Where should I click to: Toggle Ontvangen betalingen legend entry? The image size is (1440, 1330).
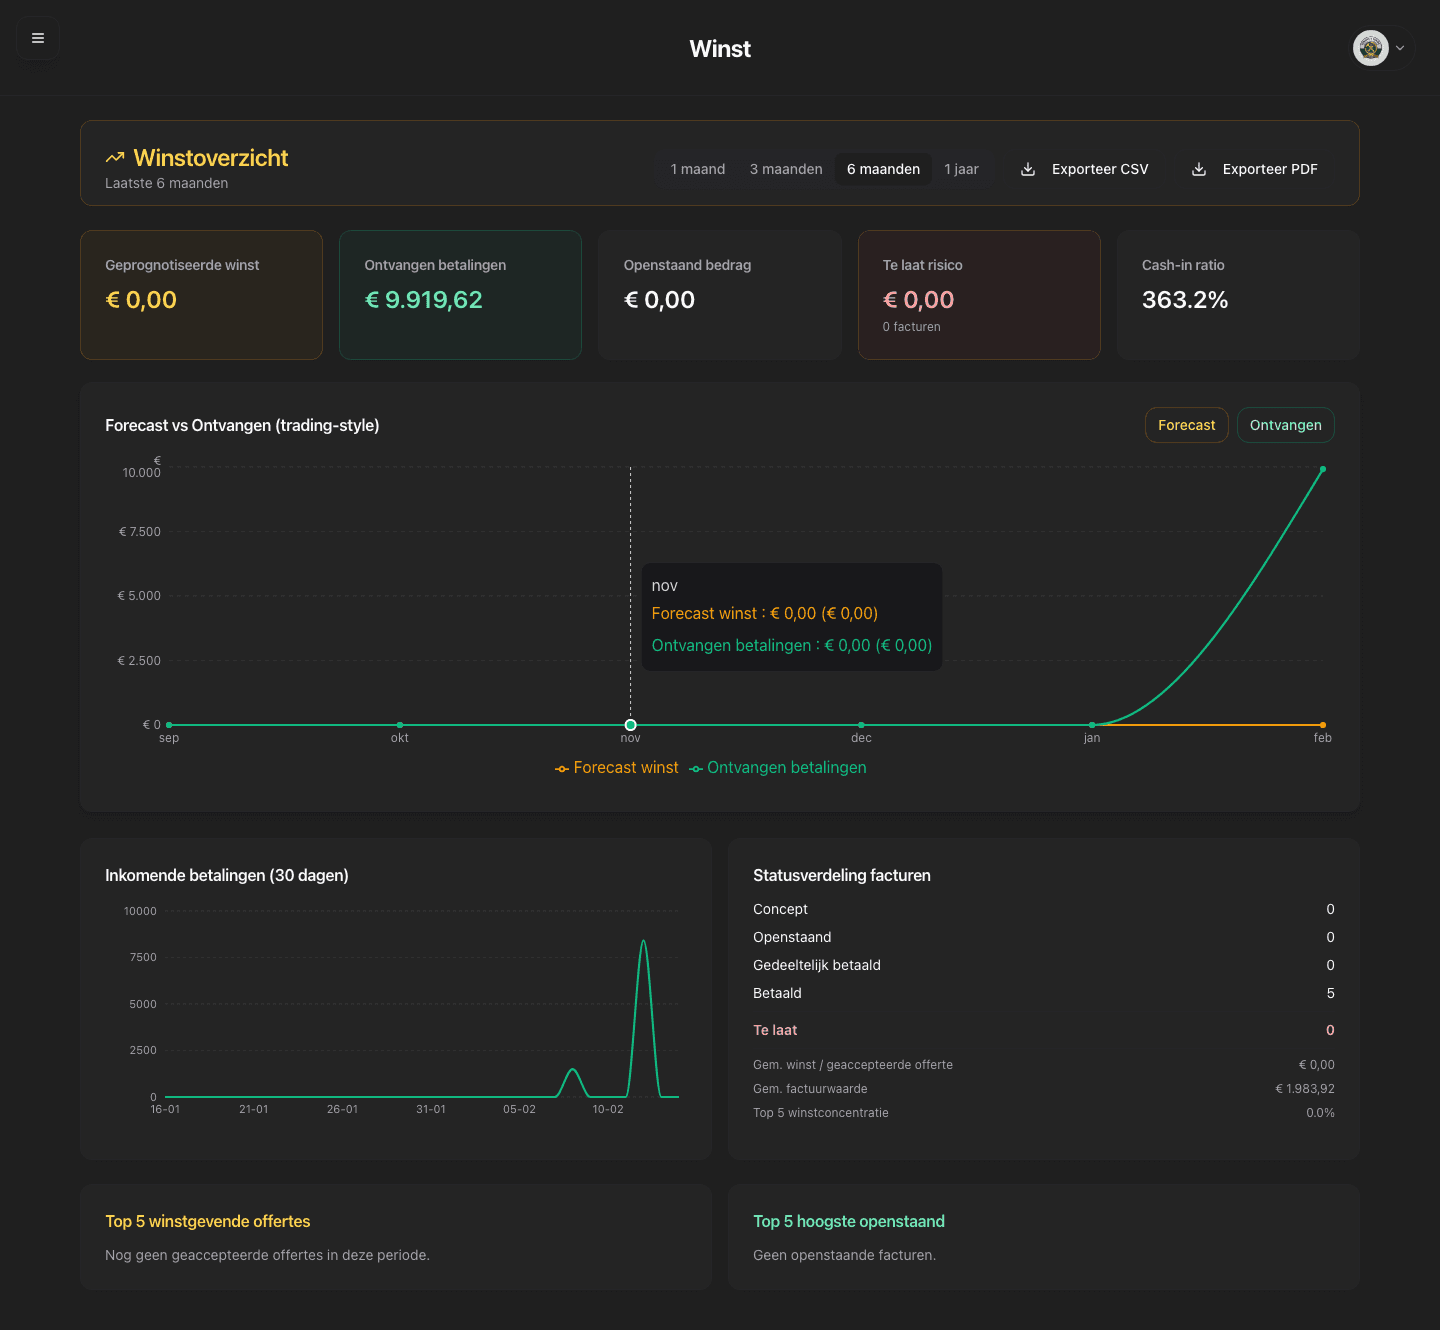pyautogui.click(x=778, y=768)
